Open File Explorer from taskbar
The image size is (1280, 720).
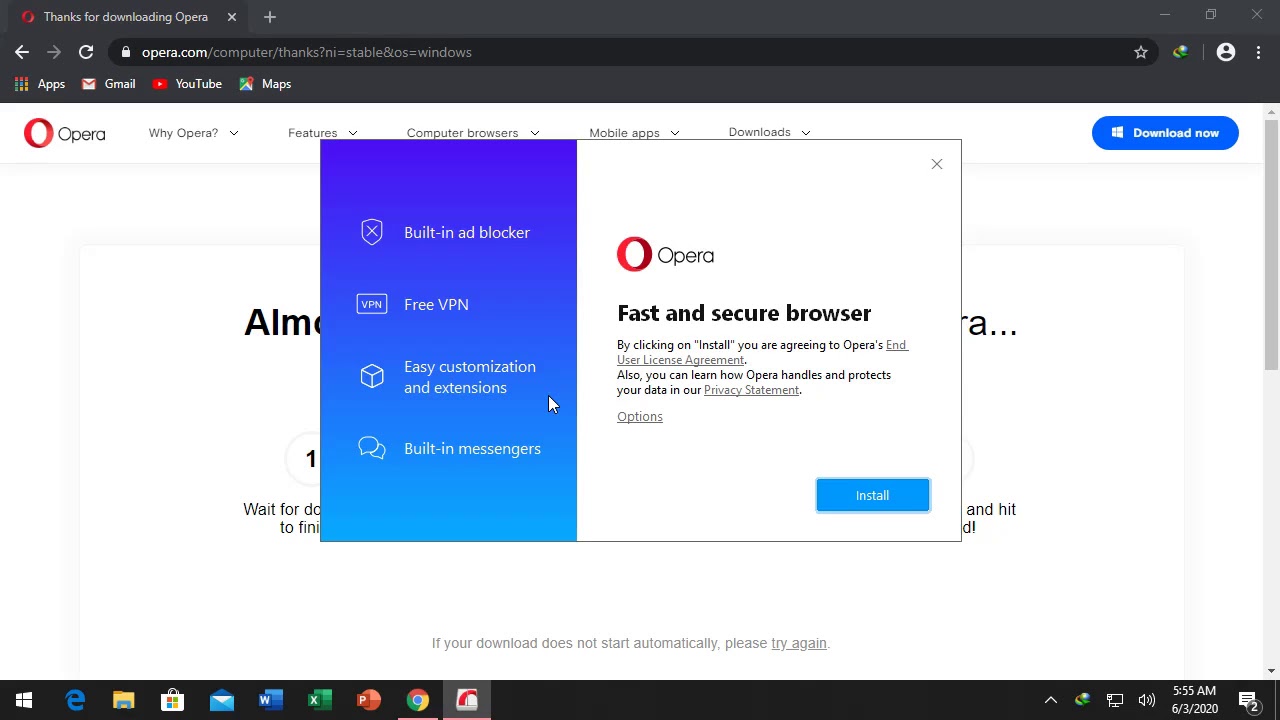(x=123, y=700)
